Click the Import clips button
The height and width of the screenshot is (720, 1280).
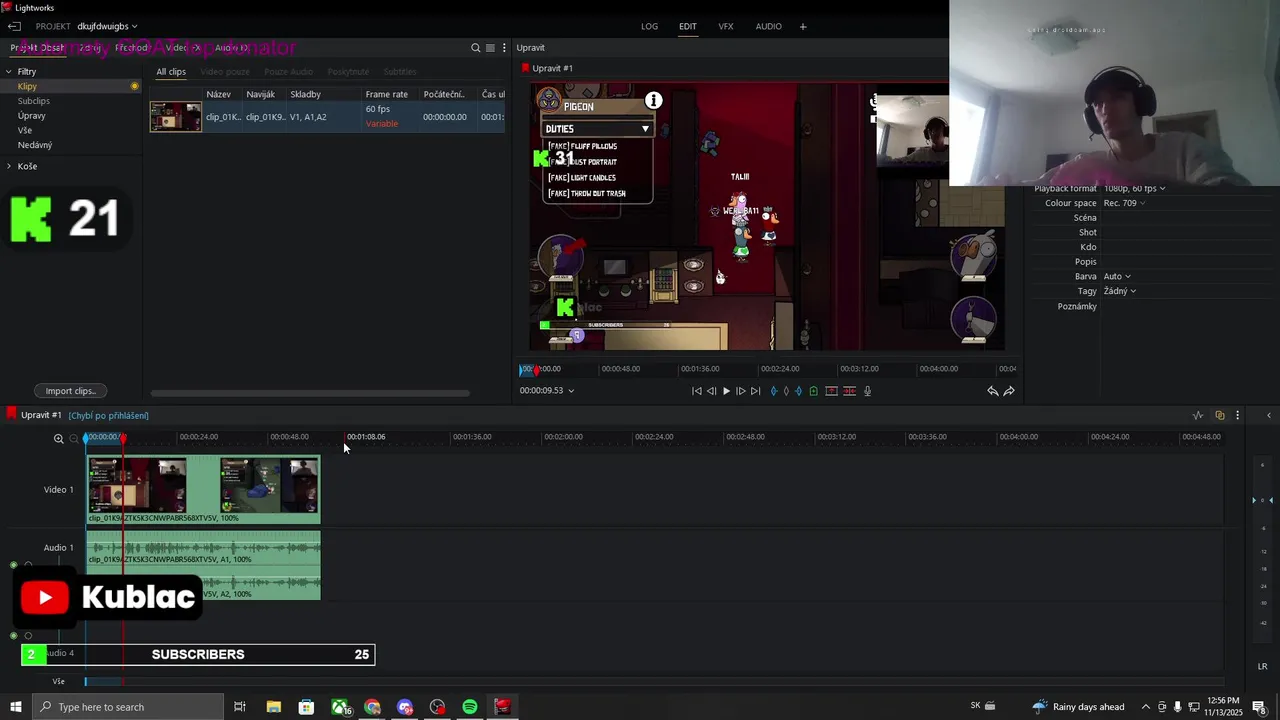[x=70, y=391]
